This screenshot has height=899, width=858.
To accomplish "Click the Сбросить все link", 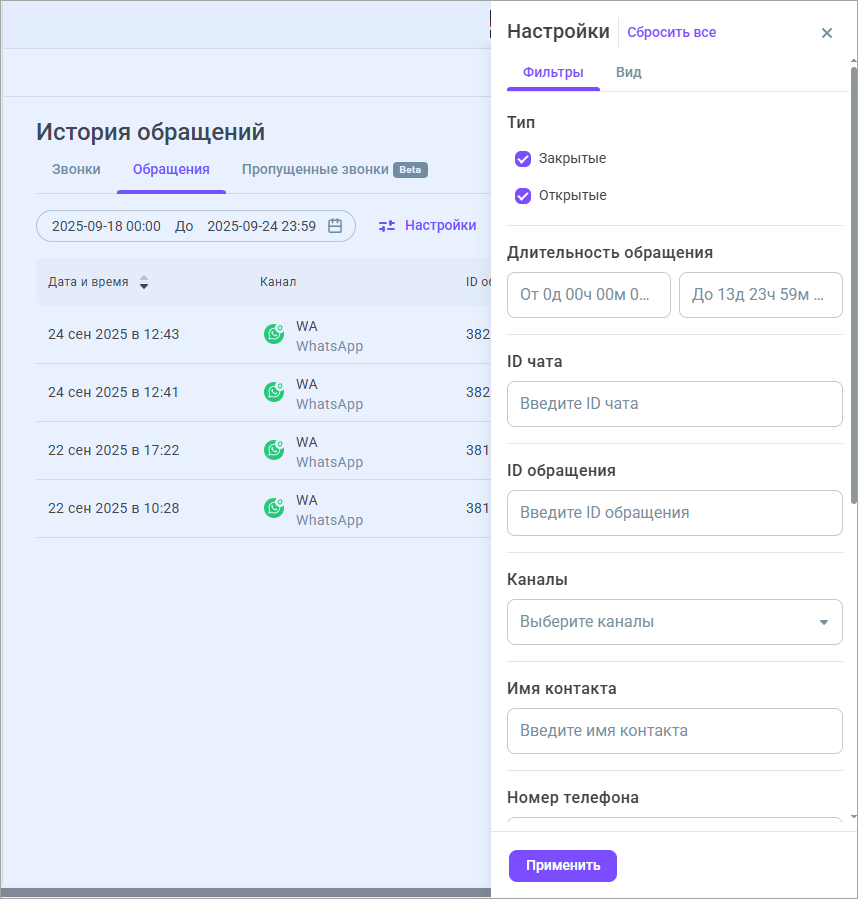I will pyautogui.click(x=671, y=32).
